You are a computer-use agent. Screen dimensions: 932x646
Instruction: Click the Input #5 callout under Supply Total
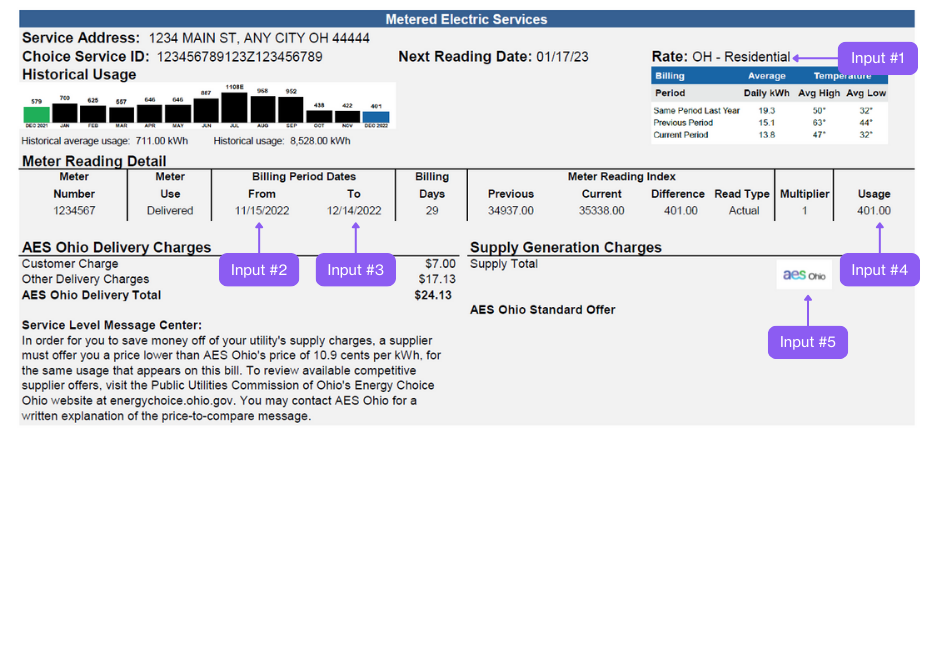click(x=807, y=342)
